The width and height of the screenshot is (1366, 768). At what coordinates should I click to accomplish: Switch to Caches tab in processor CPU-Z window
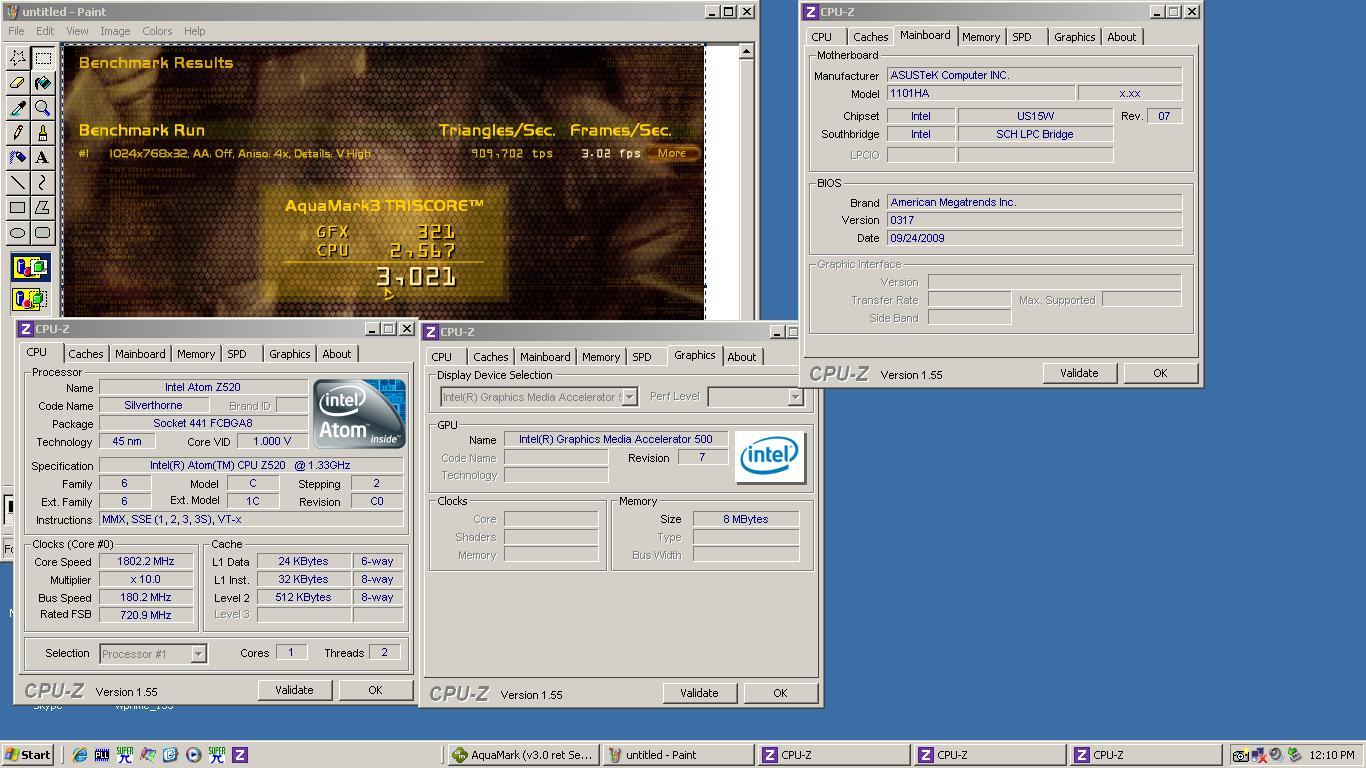click(85, 354)
